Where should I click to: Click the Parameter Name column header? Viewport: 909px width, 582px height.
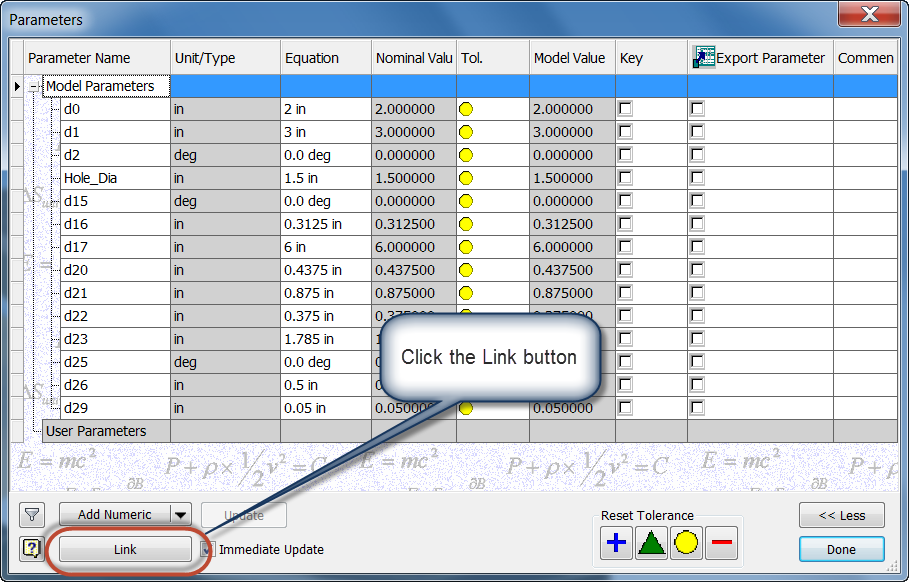pyautogui.click(x=96, y=58)
